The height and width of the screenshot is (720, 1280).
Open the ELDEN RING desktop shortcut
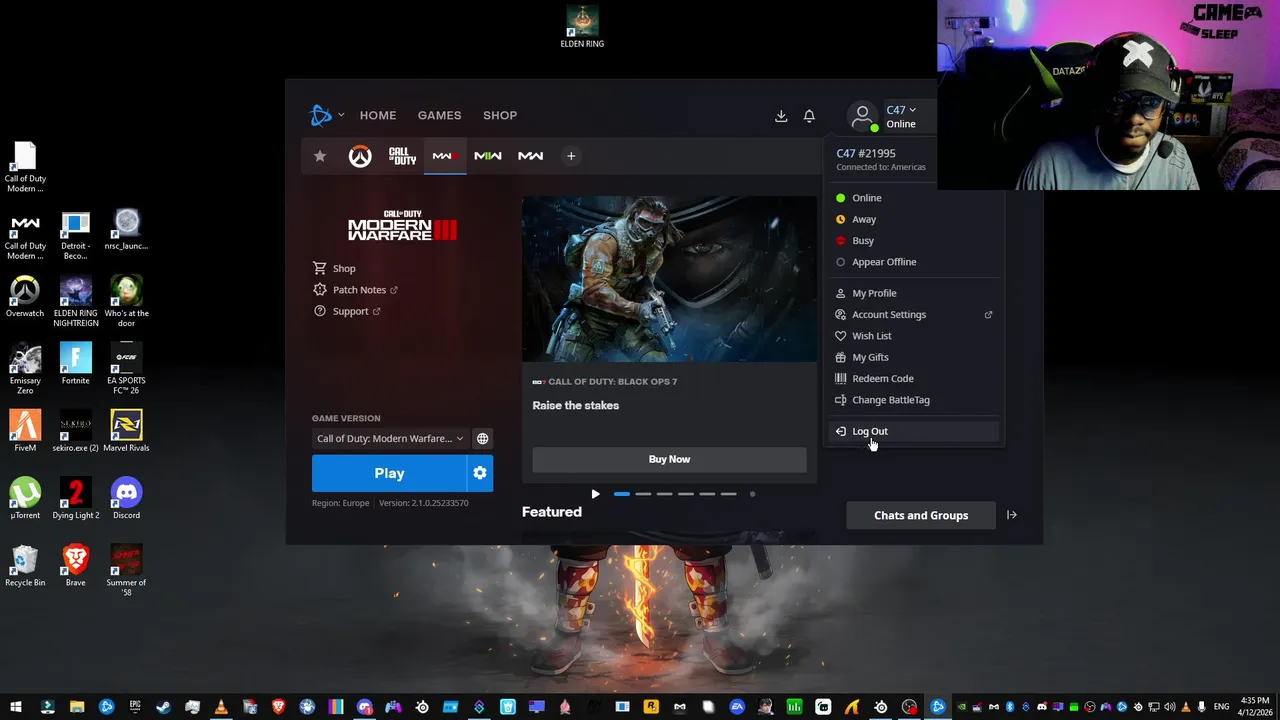582,27
